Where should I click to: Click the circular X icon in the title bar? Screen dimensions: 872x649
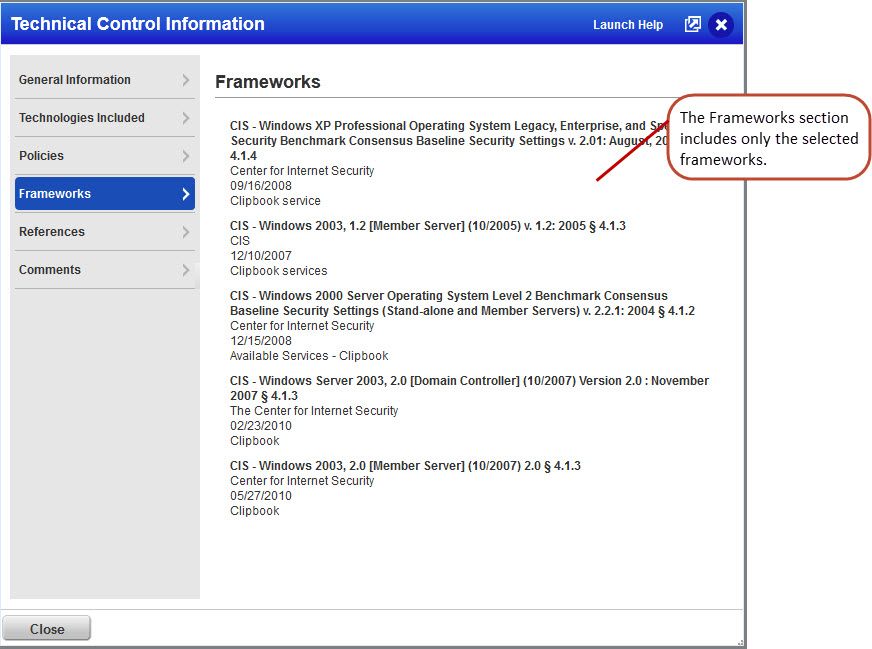[x=721, y=25]
